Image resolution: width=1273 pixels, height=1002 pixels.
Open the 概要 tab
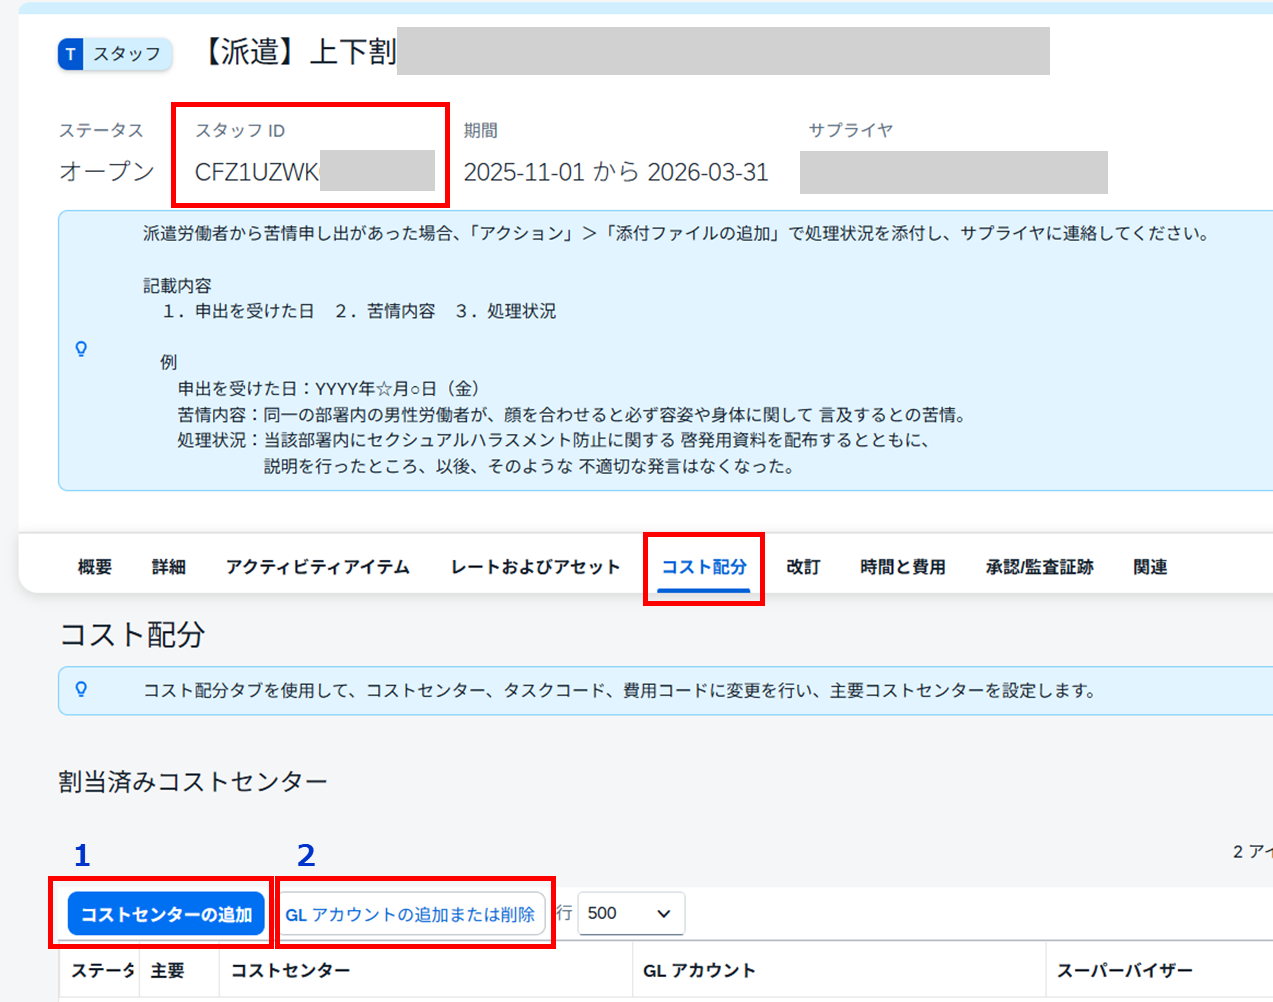[95, 567]
